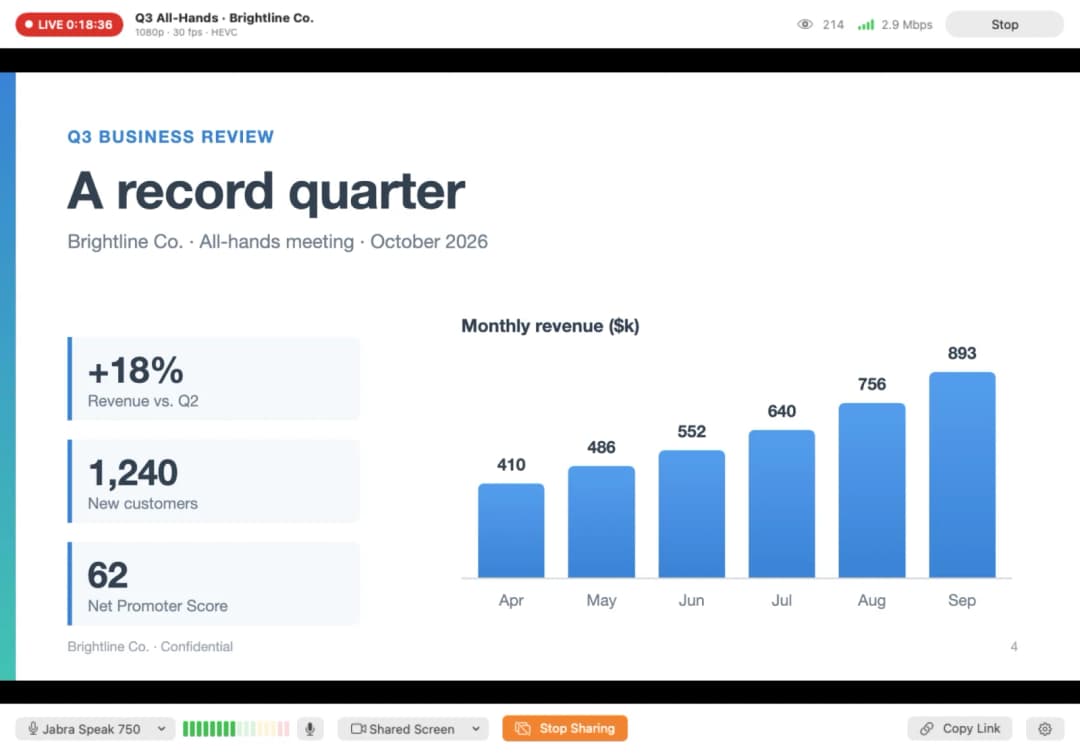Click the '486' value above the May bar

[601, 447]
